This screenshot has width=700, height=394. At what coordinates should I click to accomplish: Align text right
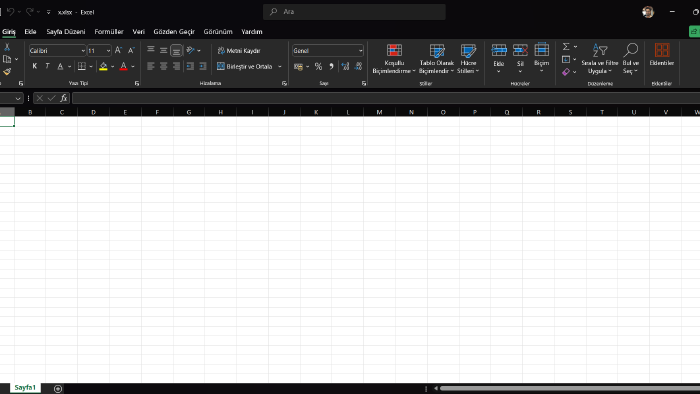tap(176, 66)
